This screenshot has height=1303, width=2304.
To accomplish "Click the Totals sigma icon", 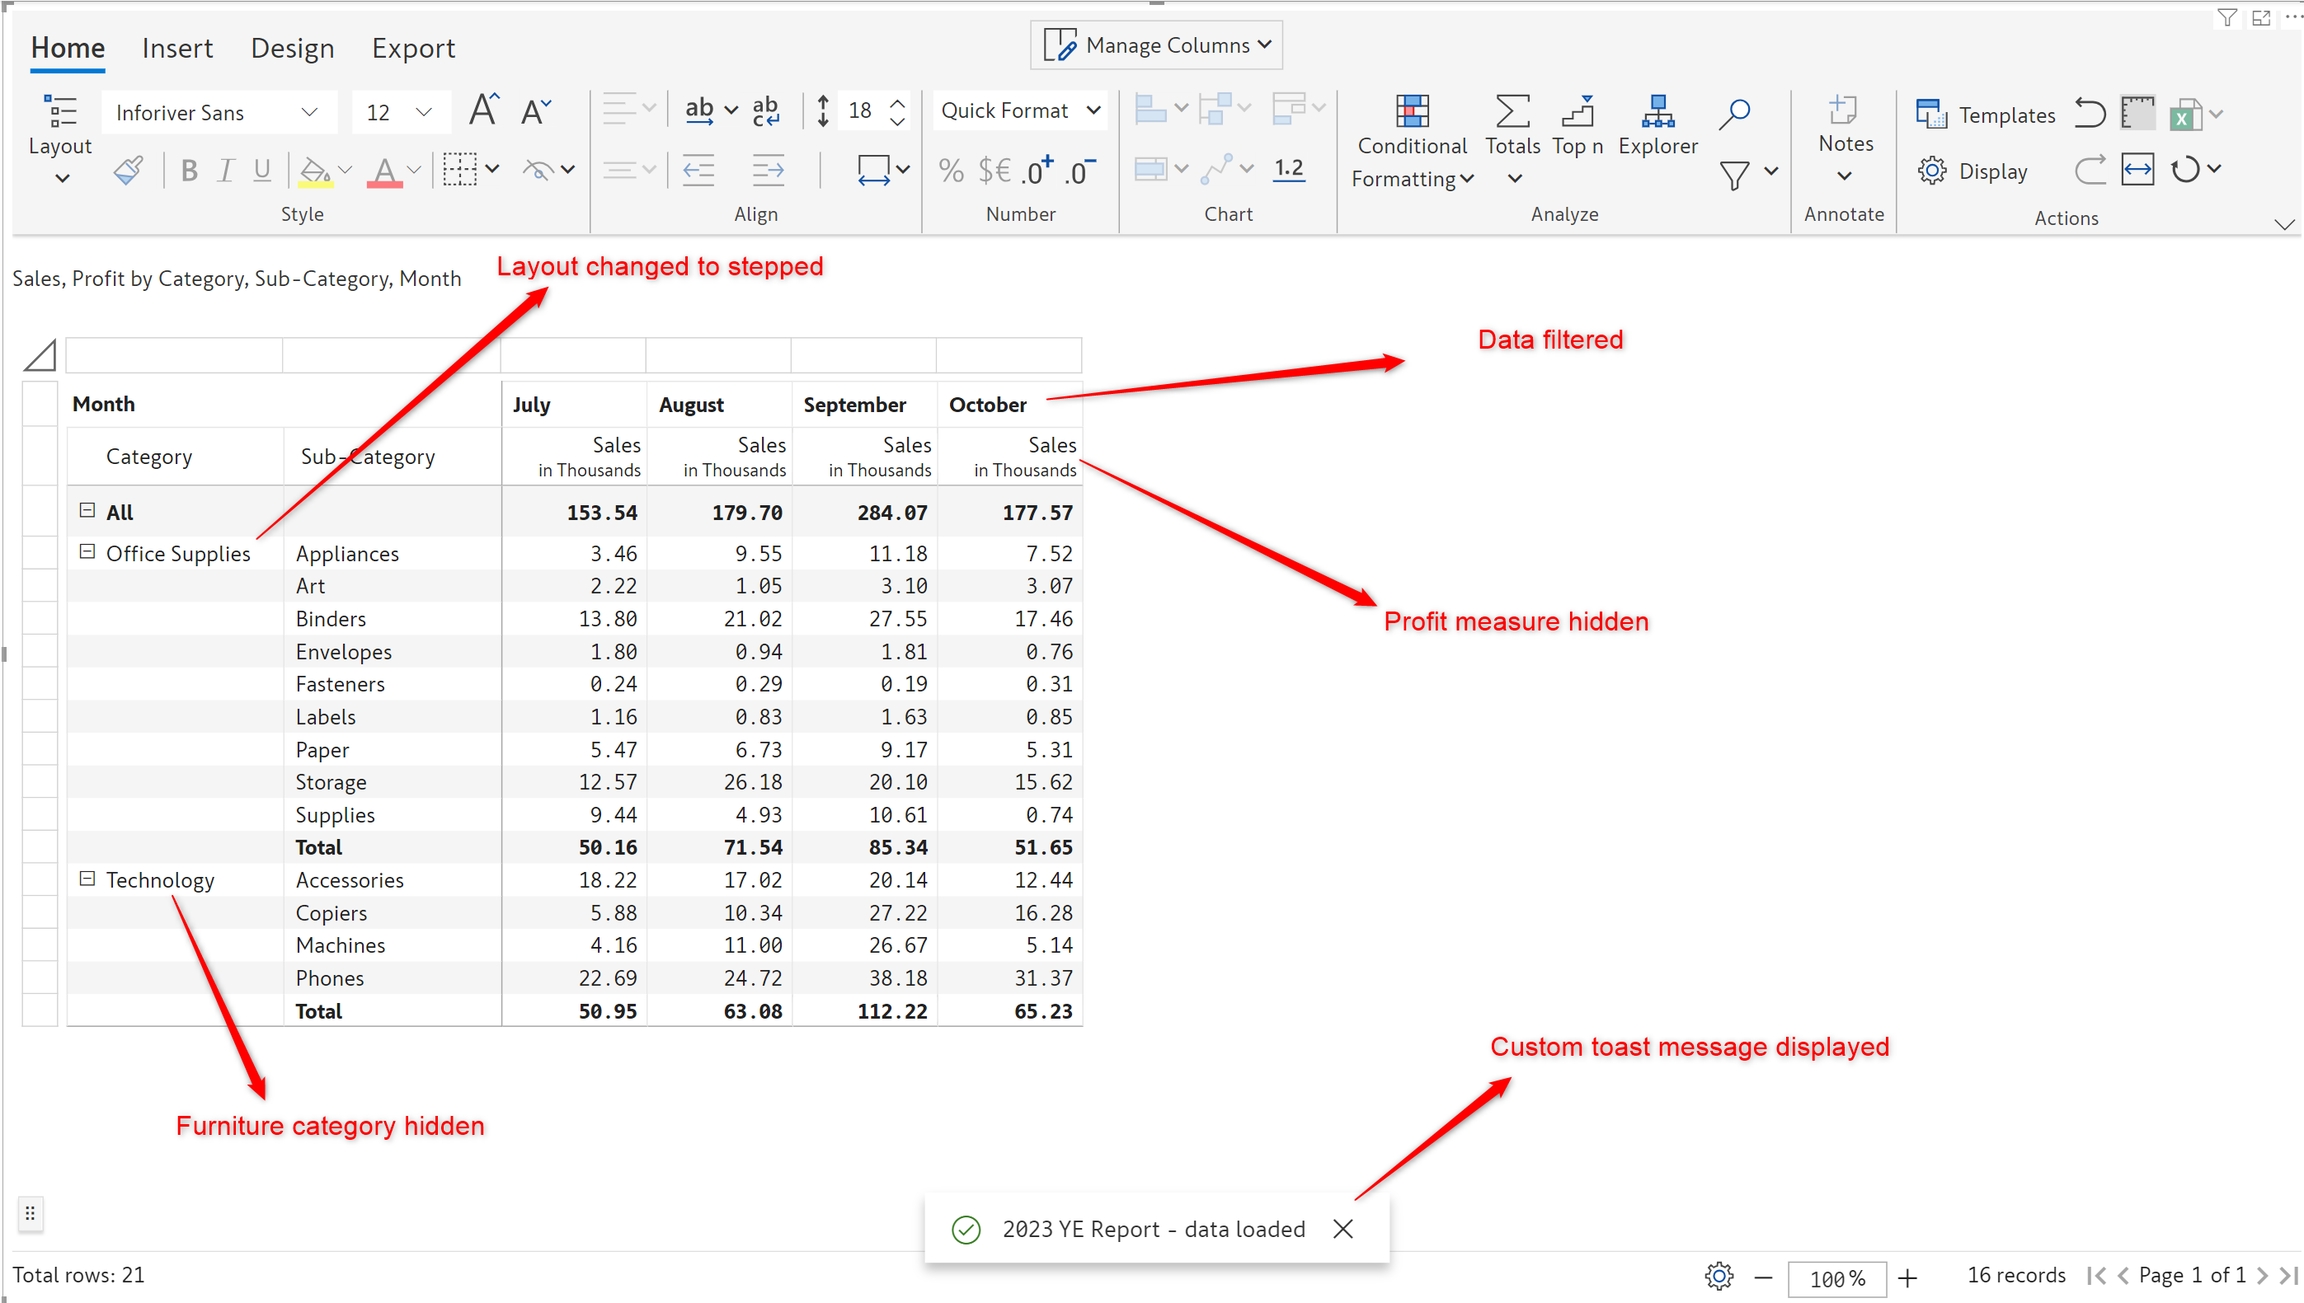I will [x=1512, y=112].
